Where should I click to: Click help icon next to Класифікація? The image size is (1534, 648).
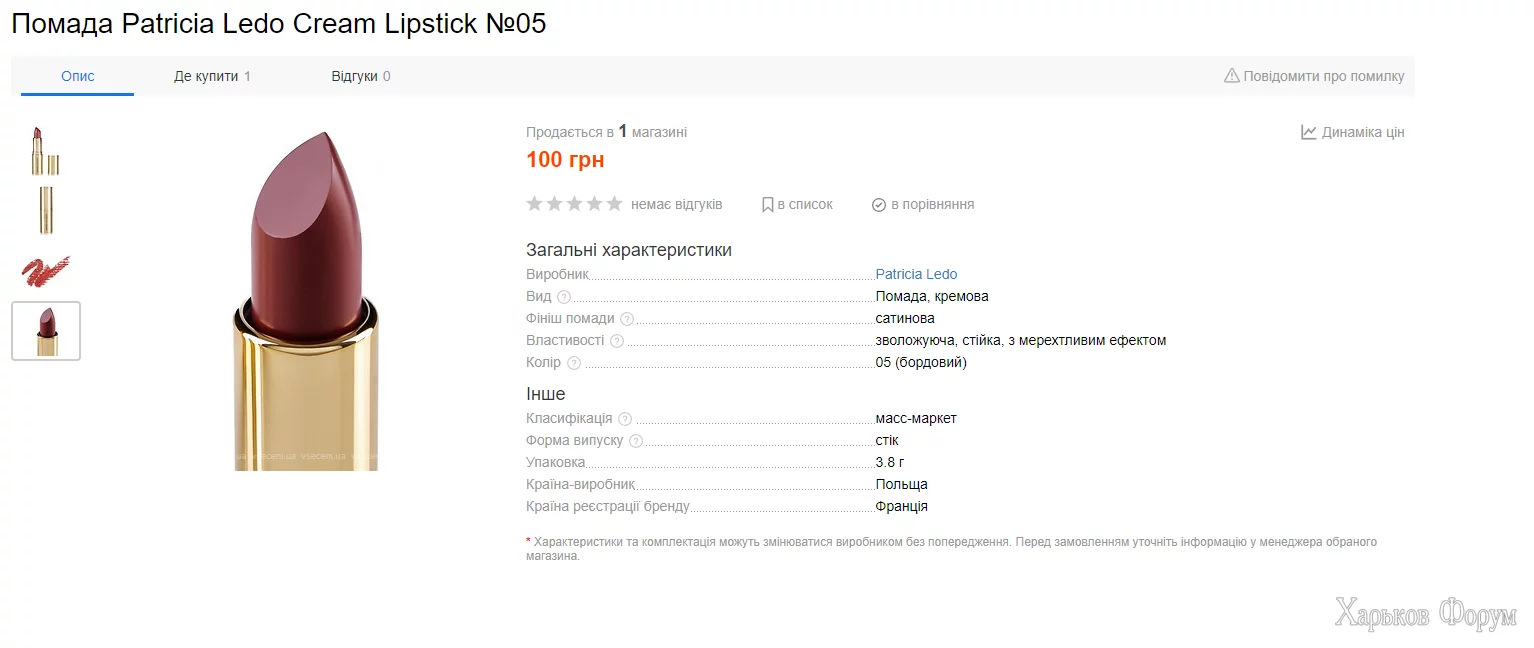(x=625, y=419)
